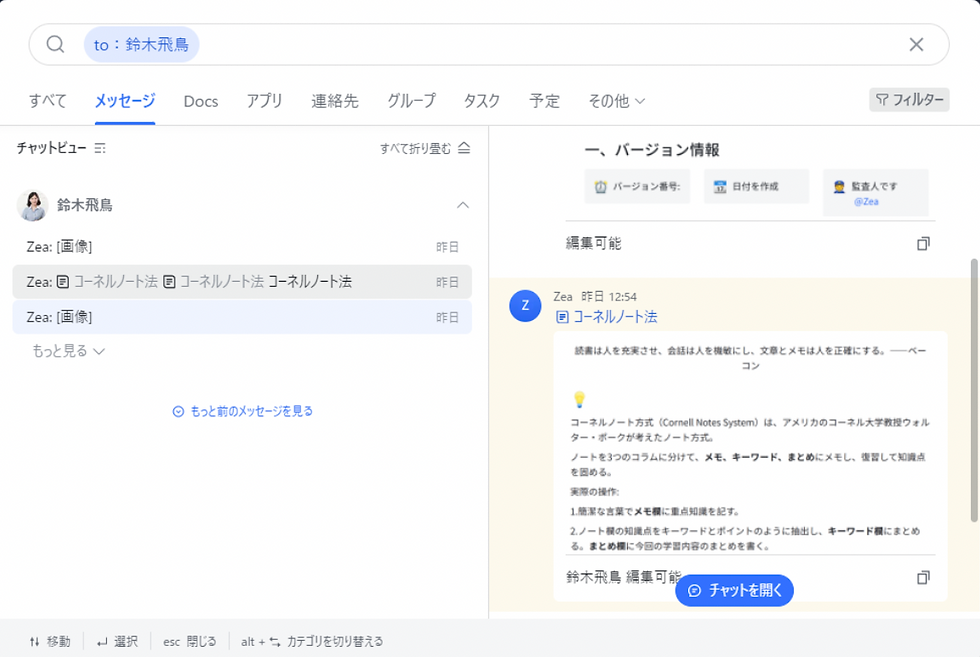Open the 連絡先 tab

click(335, 101)
